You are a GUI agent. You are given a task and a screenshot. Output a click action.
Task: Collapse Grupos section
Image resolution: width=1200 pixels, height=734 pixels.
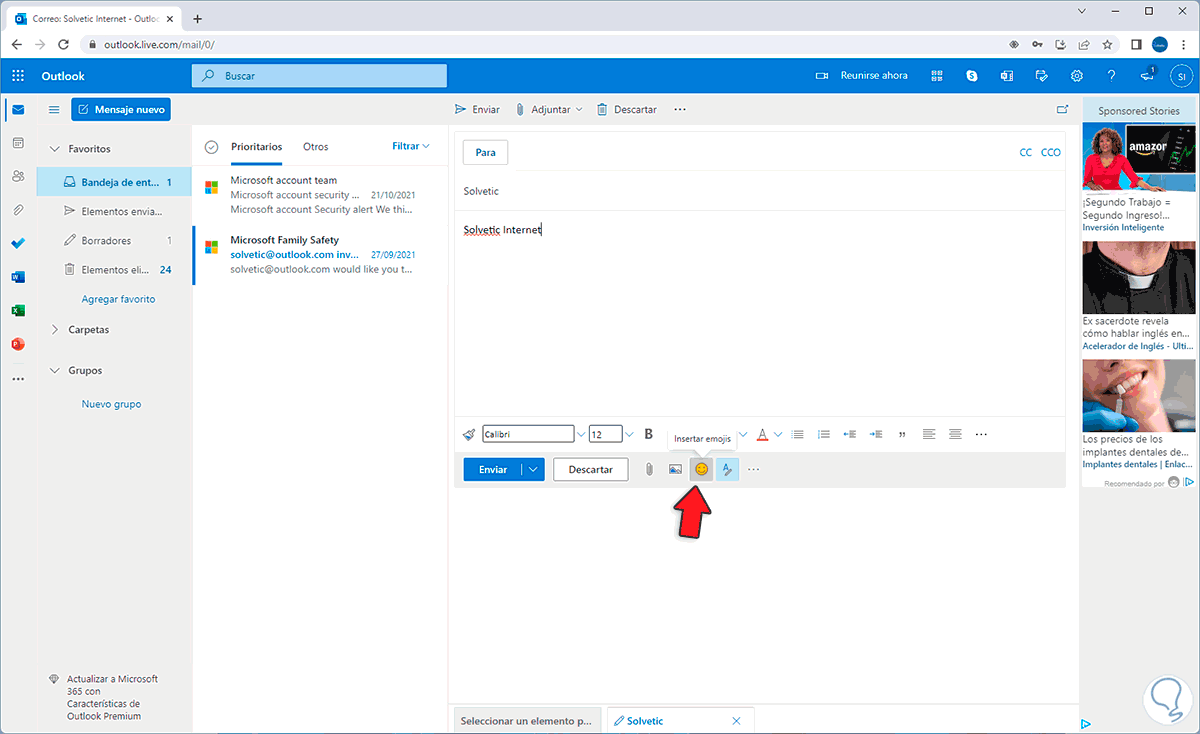click(54, 371)
